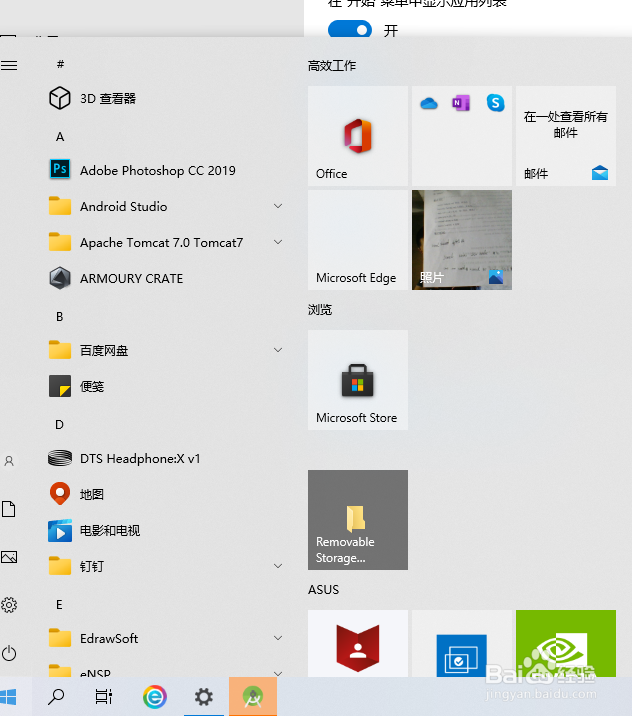Click the Apache Tomcat 7.0 folder icon
Screen dimensions: 632x716
point(60,242)
